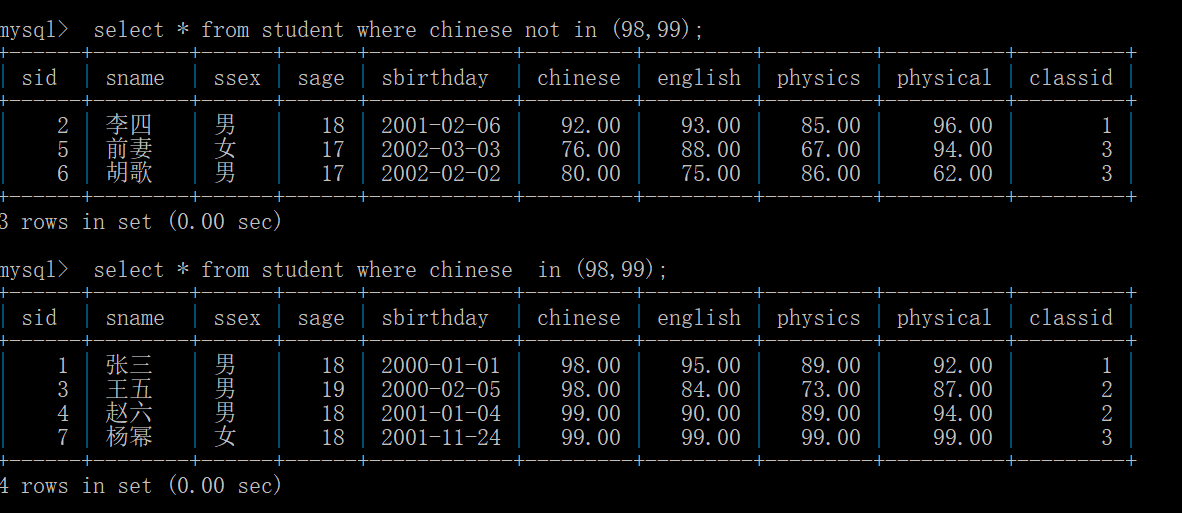Click 前妻's english score 88.00
1182x513 pixels.
coord(710,149)
